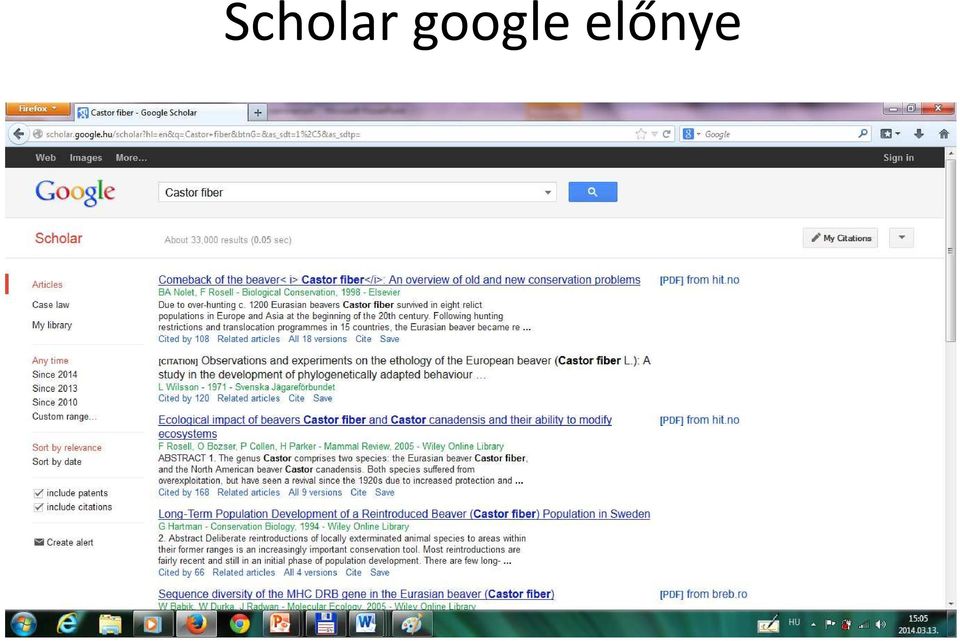Click the My Citations button

point(841,238)
